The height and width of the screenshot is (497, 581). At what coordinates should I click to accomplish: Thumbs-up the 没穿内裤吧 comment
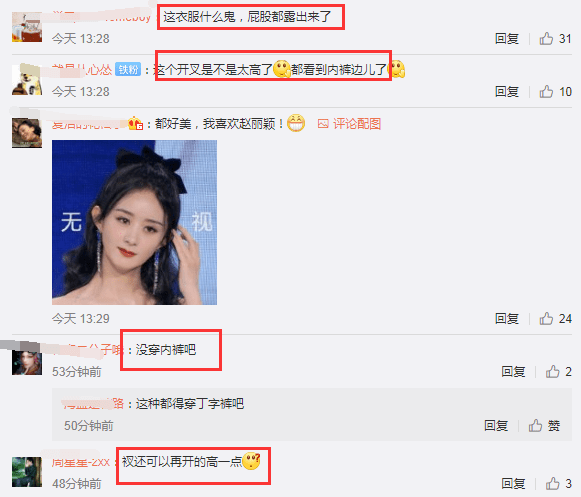[552, 371]
